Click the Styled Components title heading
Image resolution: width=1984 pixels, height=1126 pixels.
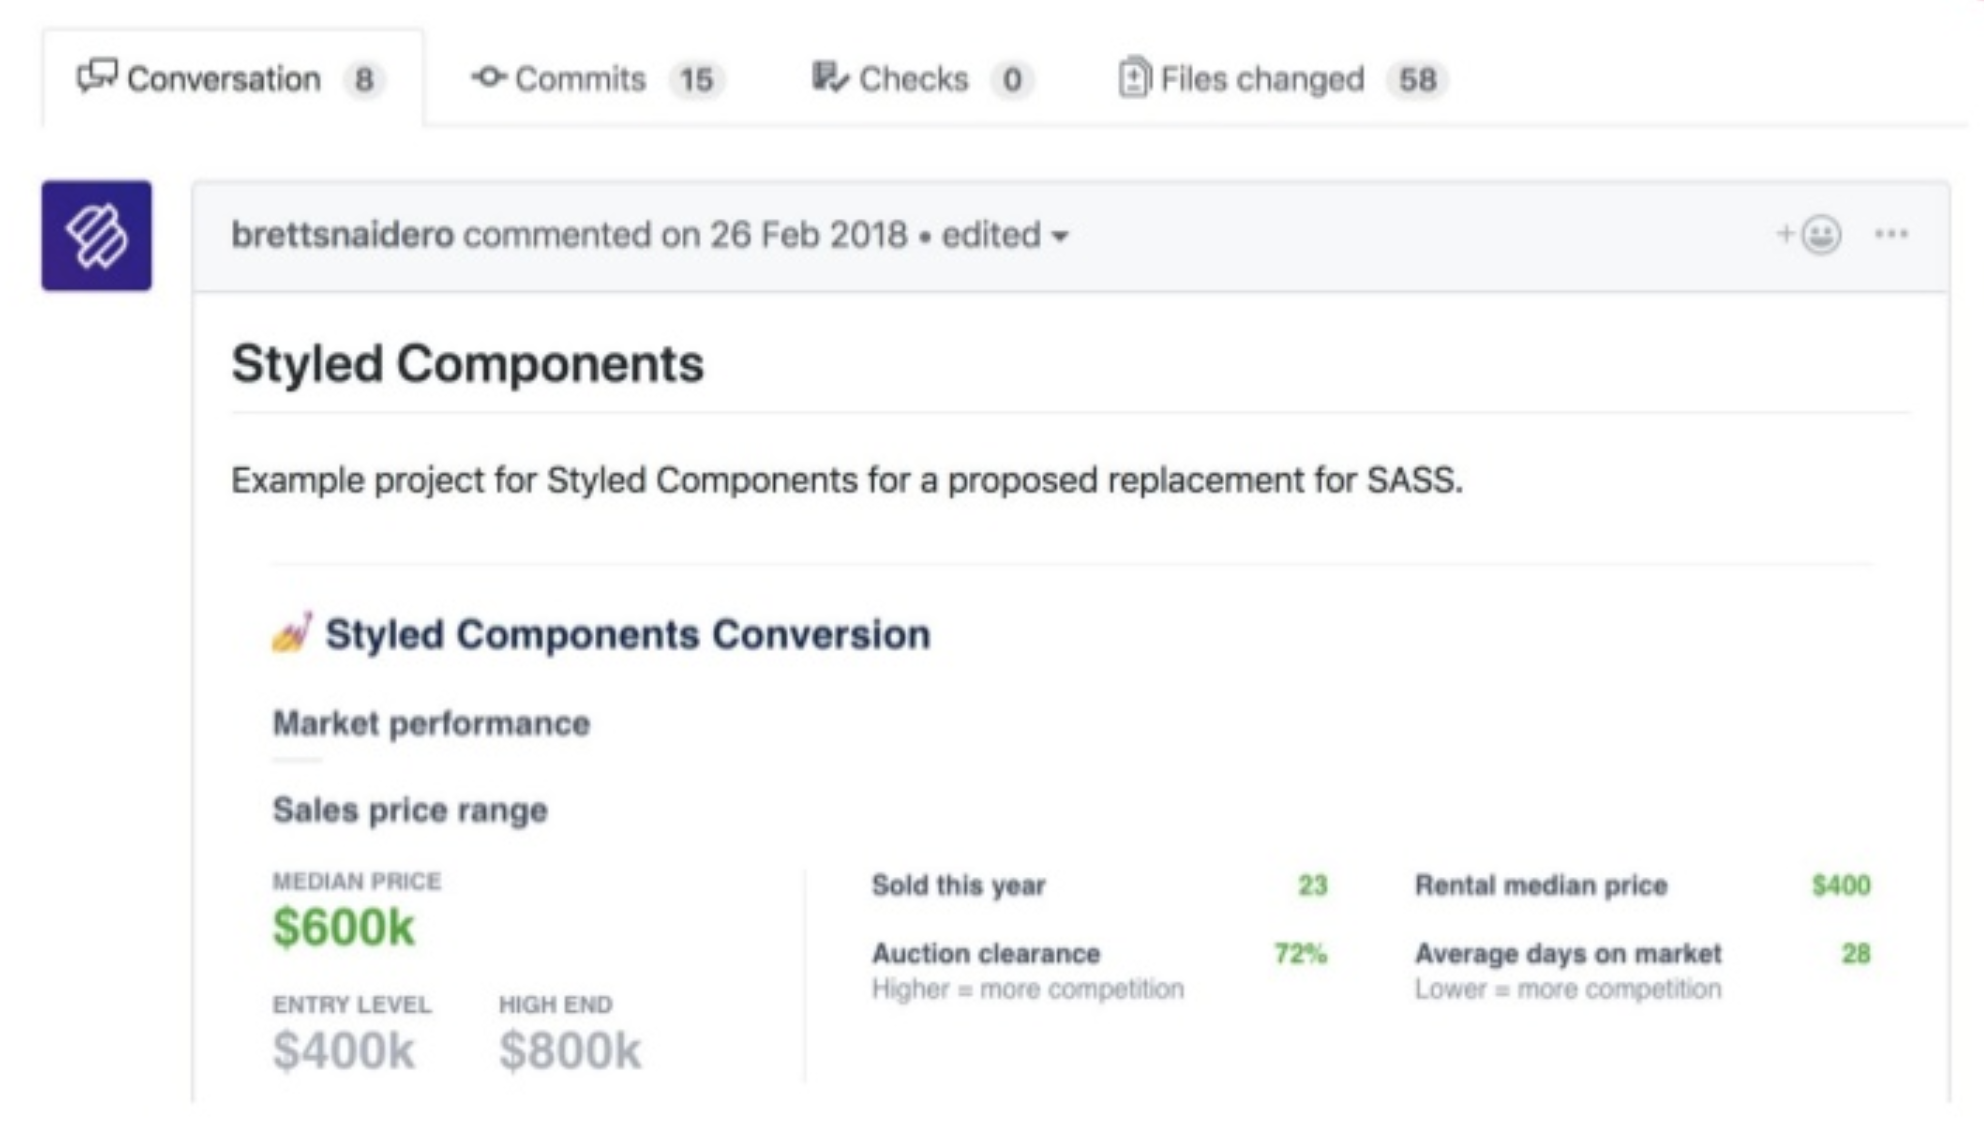(467, 363)
